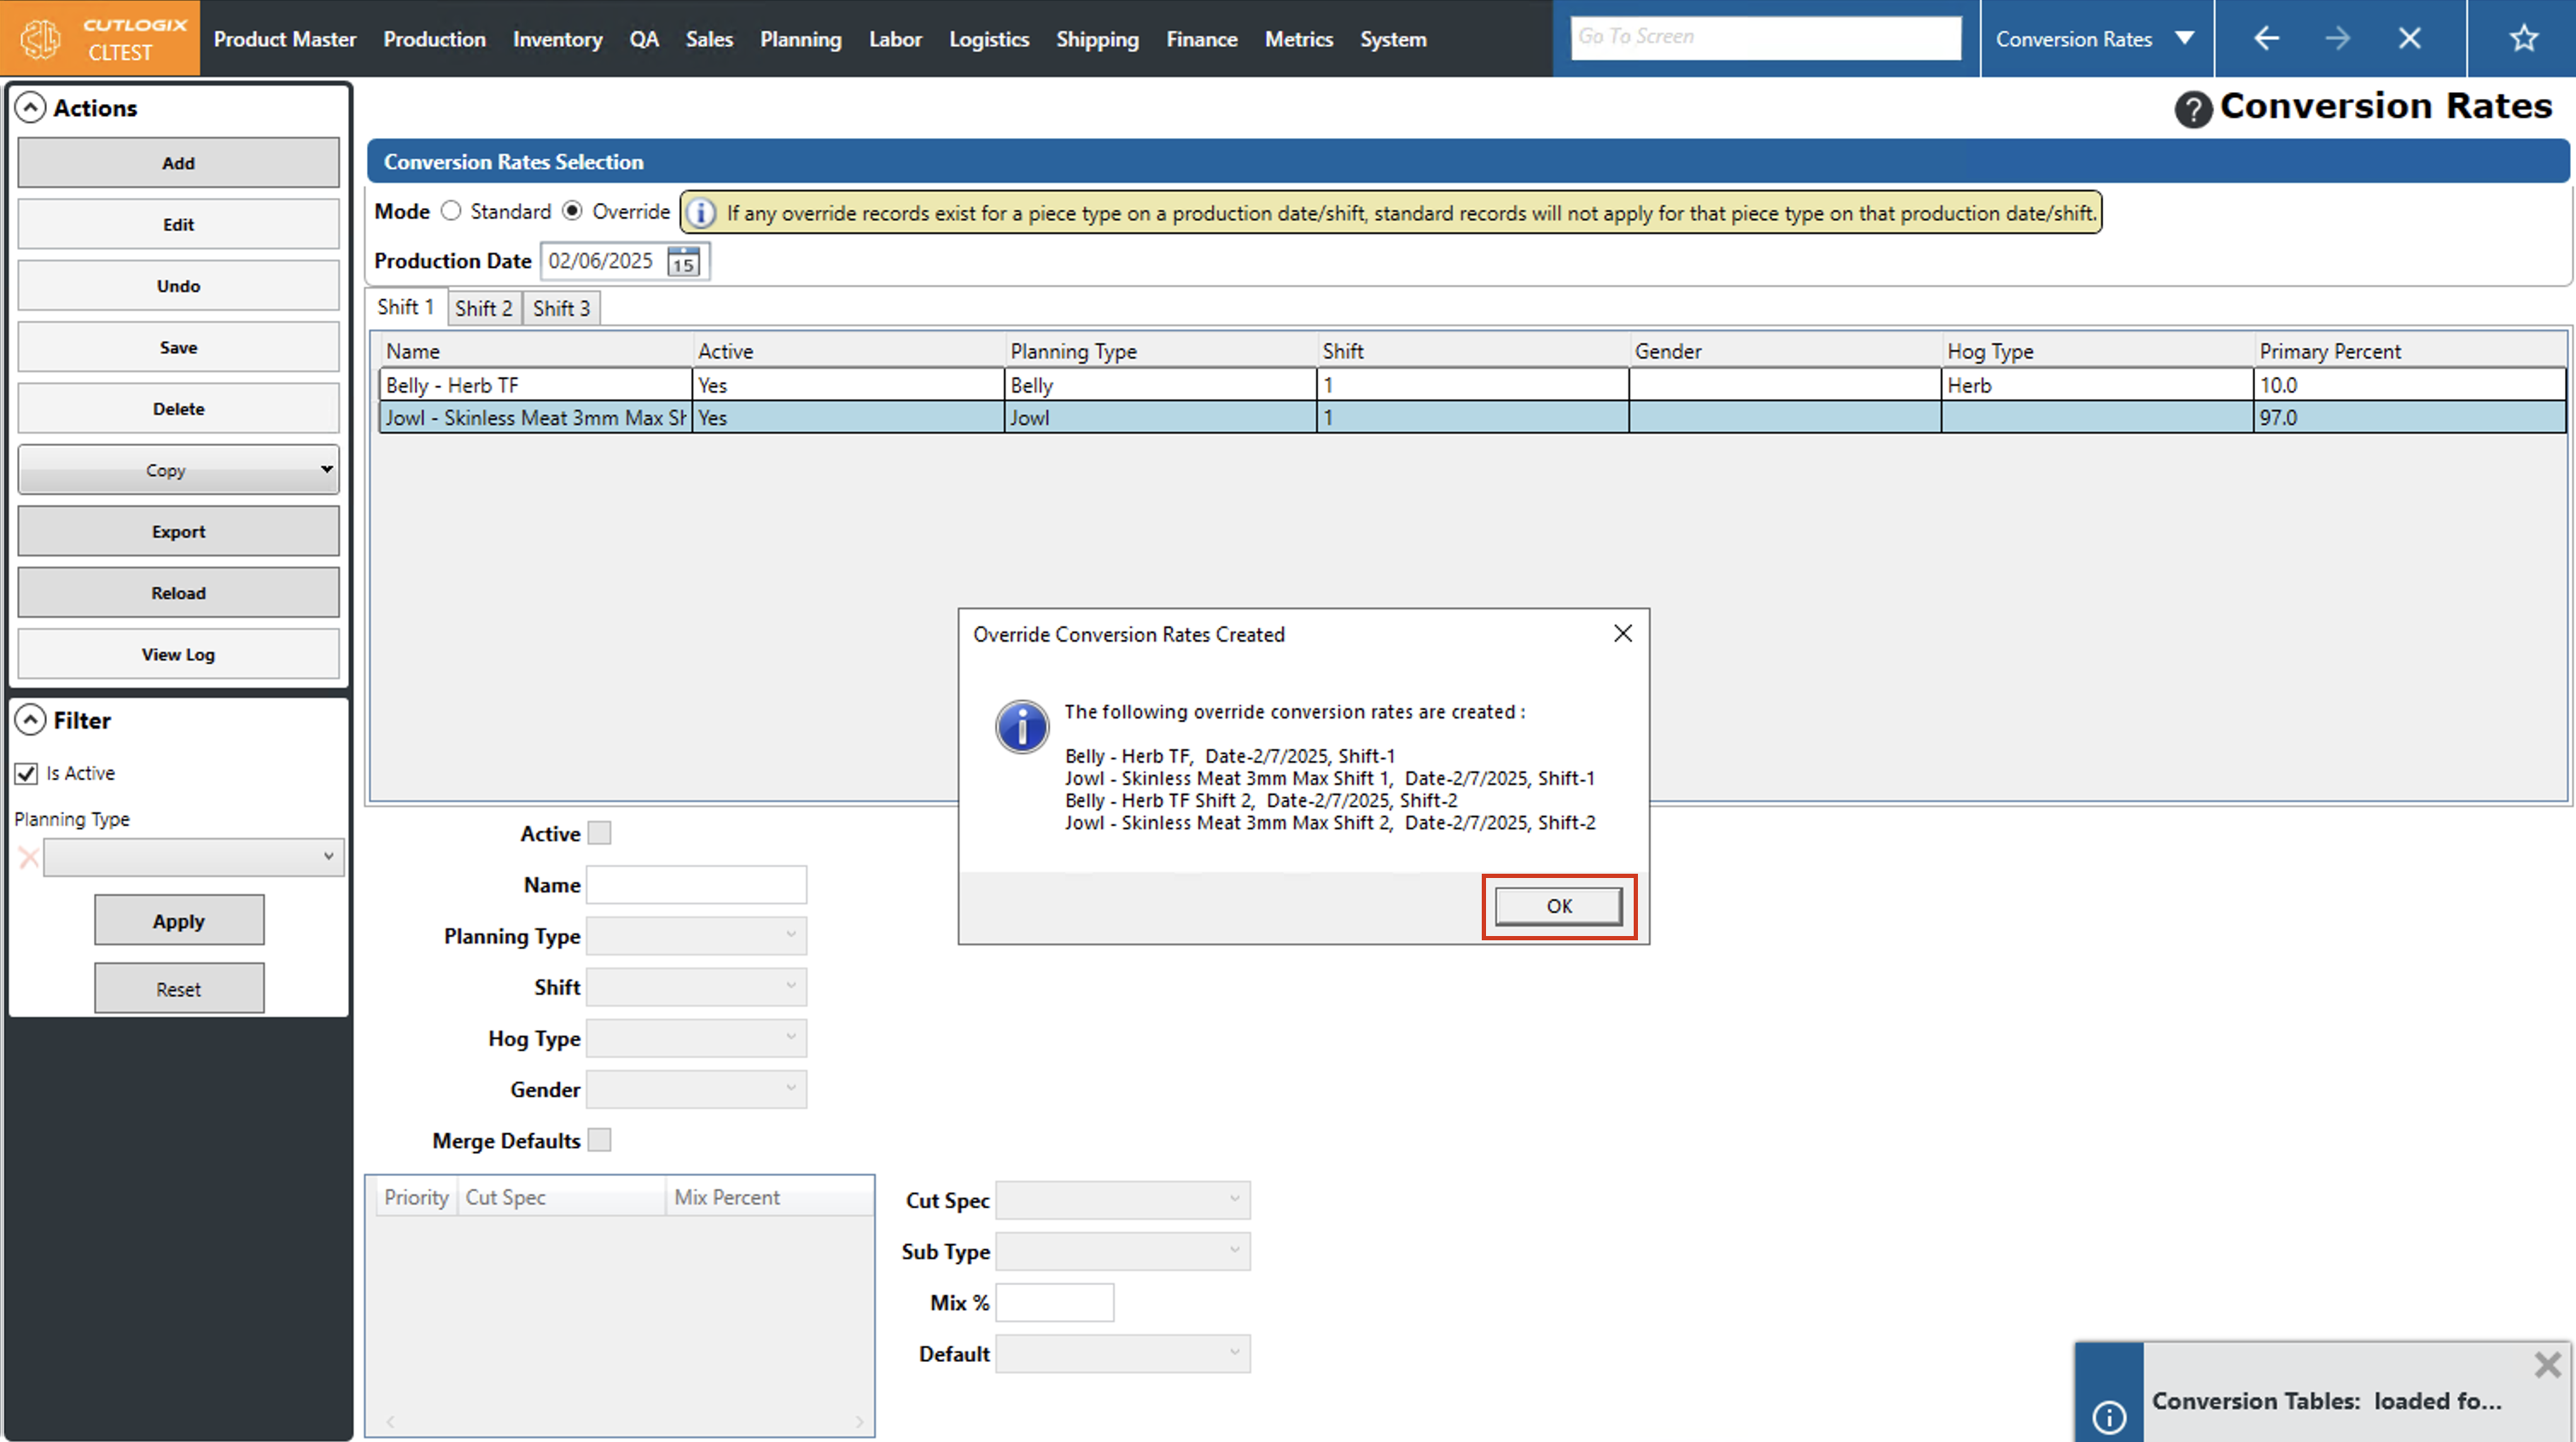
Task: Open the Production menu
Action: pos(434,39)
